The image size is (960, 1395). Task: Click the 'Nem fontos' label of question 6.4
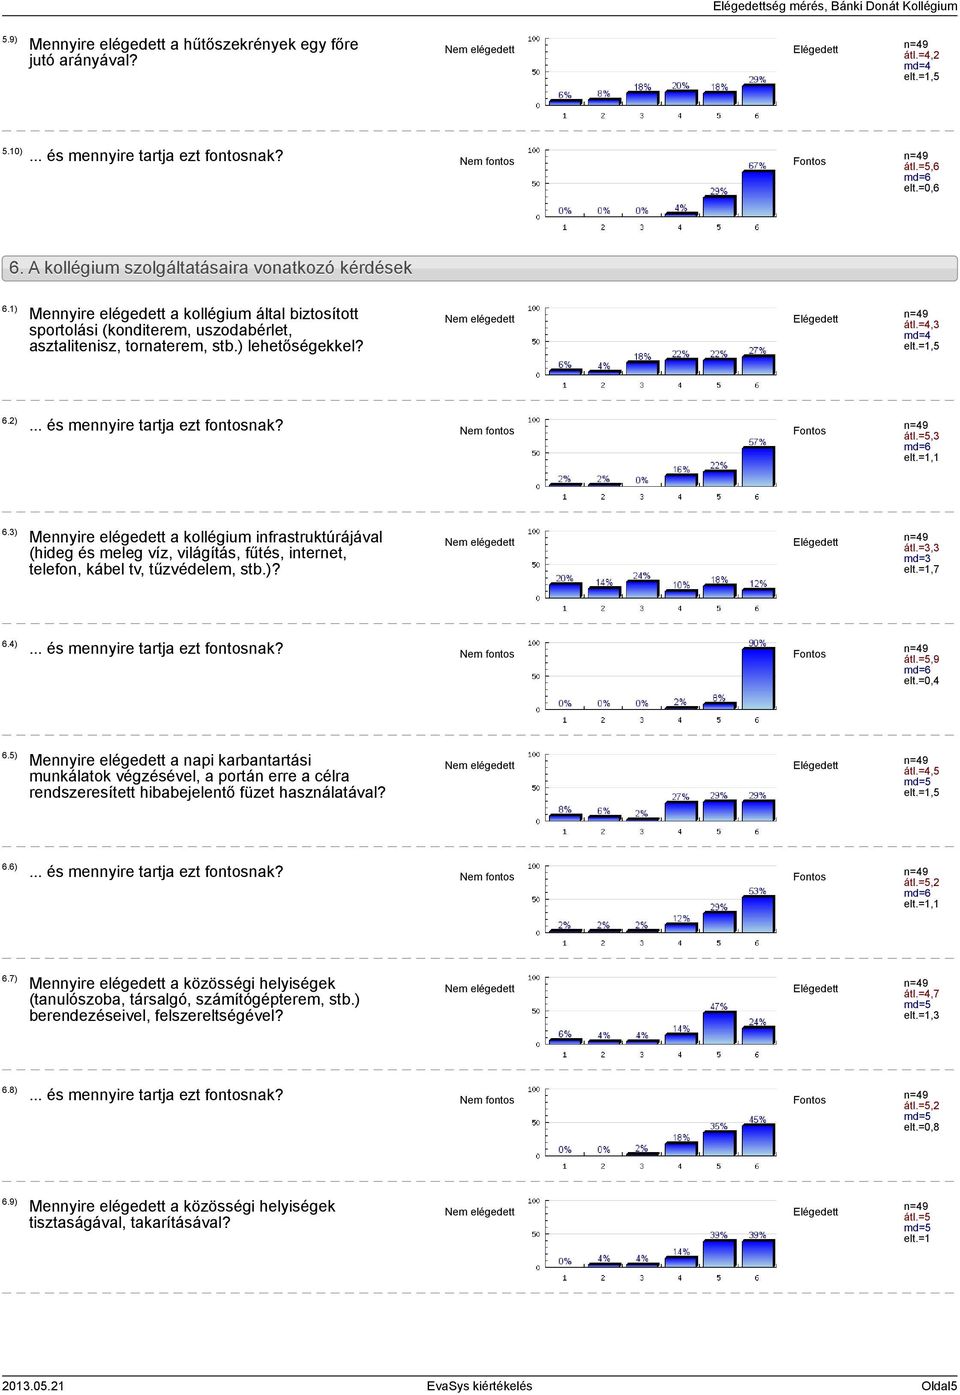486,654
